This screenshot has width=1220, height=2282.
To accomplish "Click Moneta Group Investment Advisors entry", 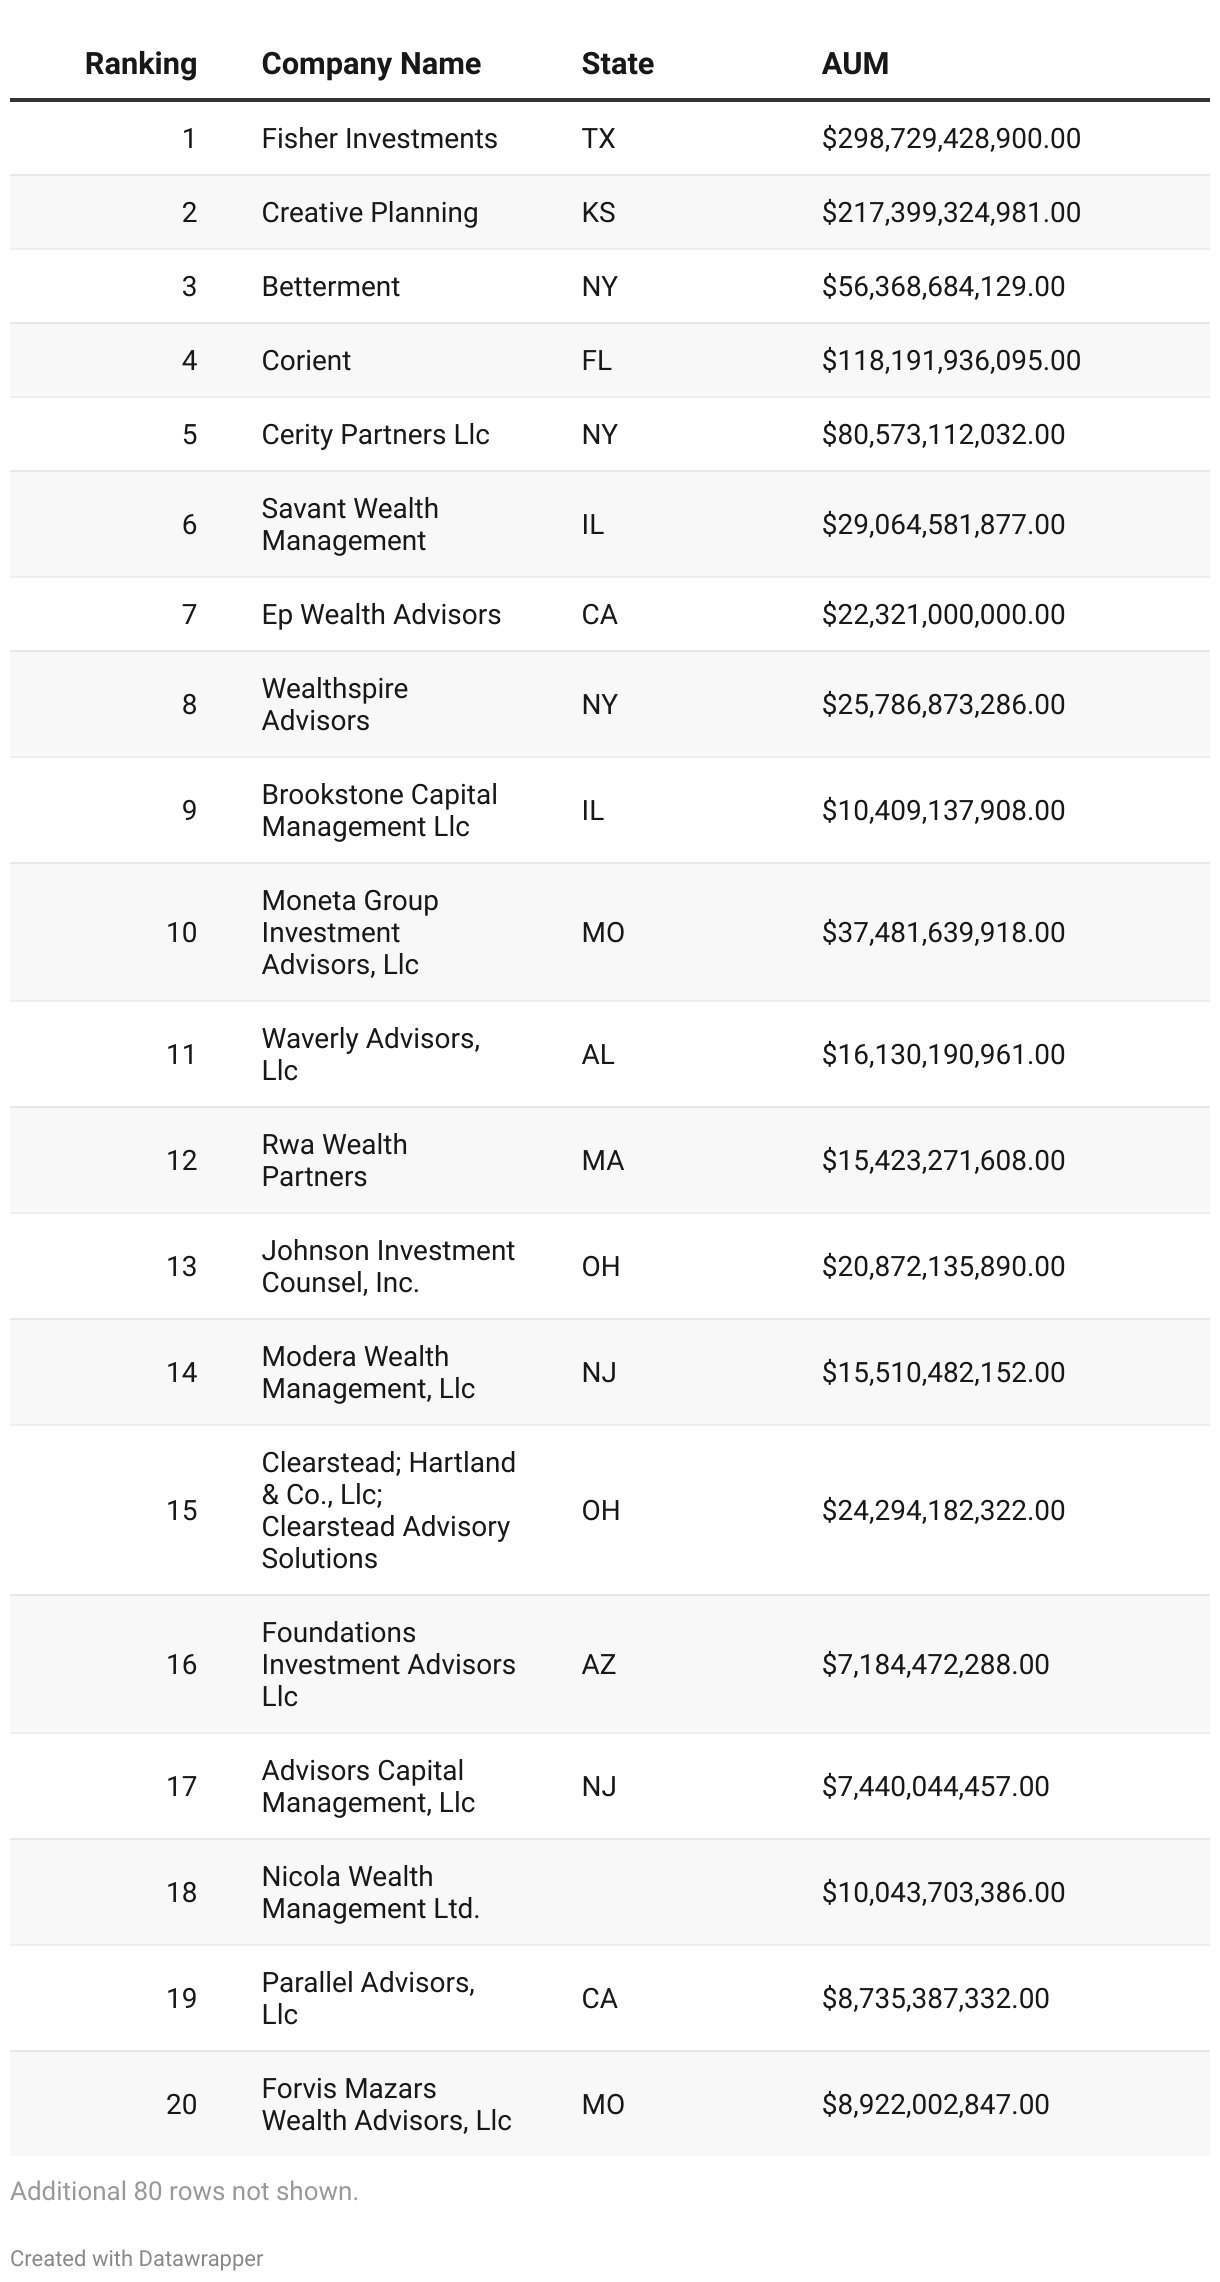I will click(x=350, y=932).
